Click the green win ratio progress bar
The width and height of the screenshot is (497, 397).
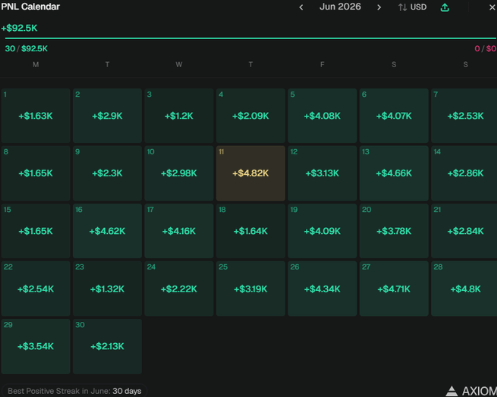pyautogui.click(x=250, y=38)
